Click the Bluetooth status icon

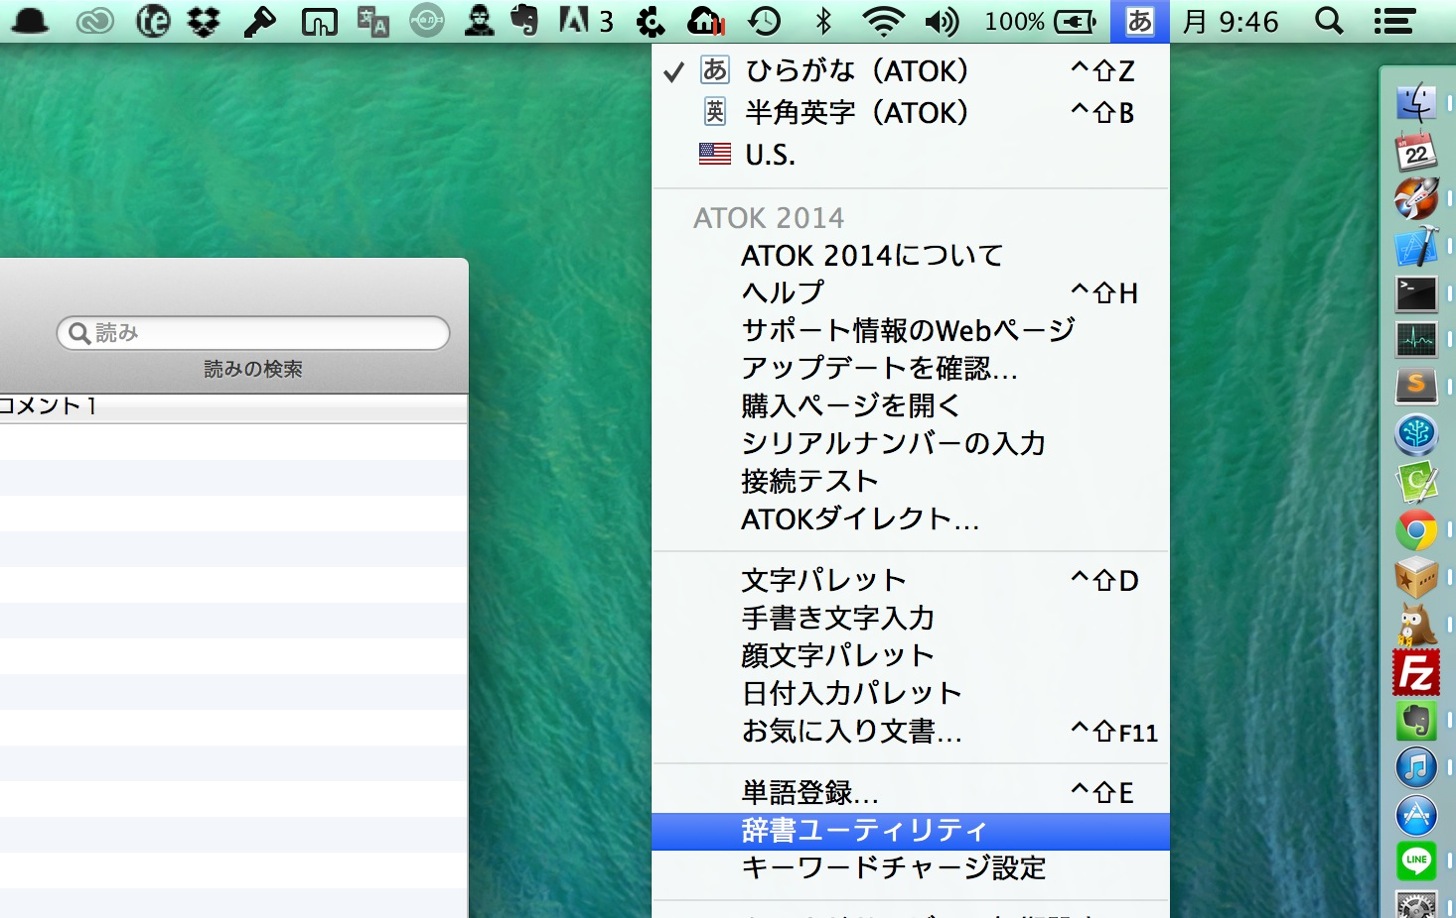coord(824,21)
